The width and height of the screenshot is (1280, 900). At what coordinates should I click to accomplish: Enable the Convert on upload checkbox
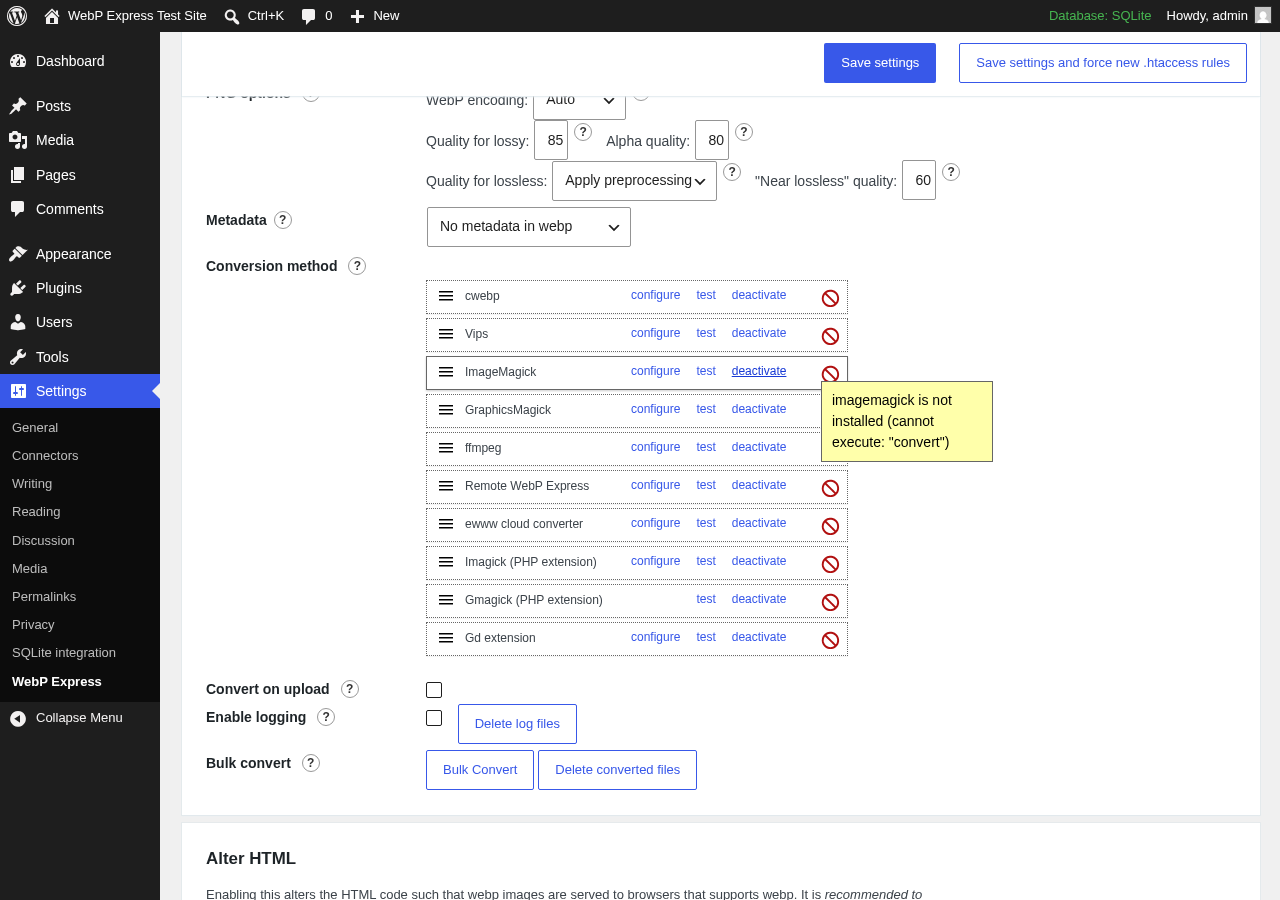point(434,690)
